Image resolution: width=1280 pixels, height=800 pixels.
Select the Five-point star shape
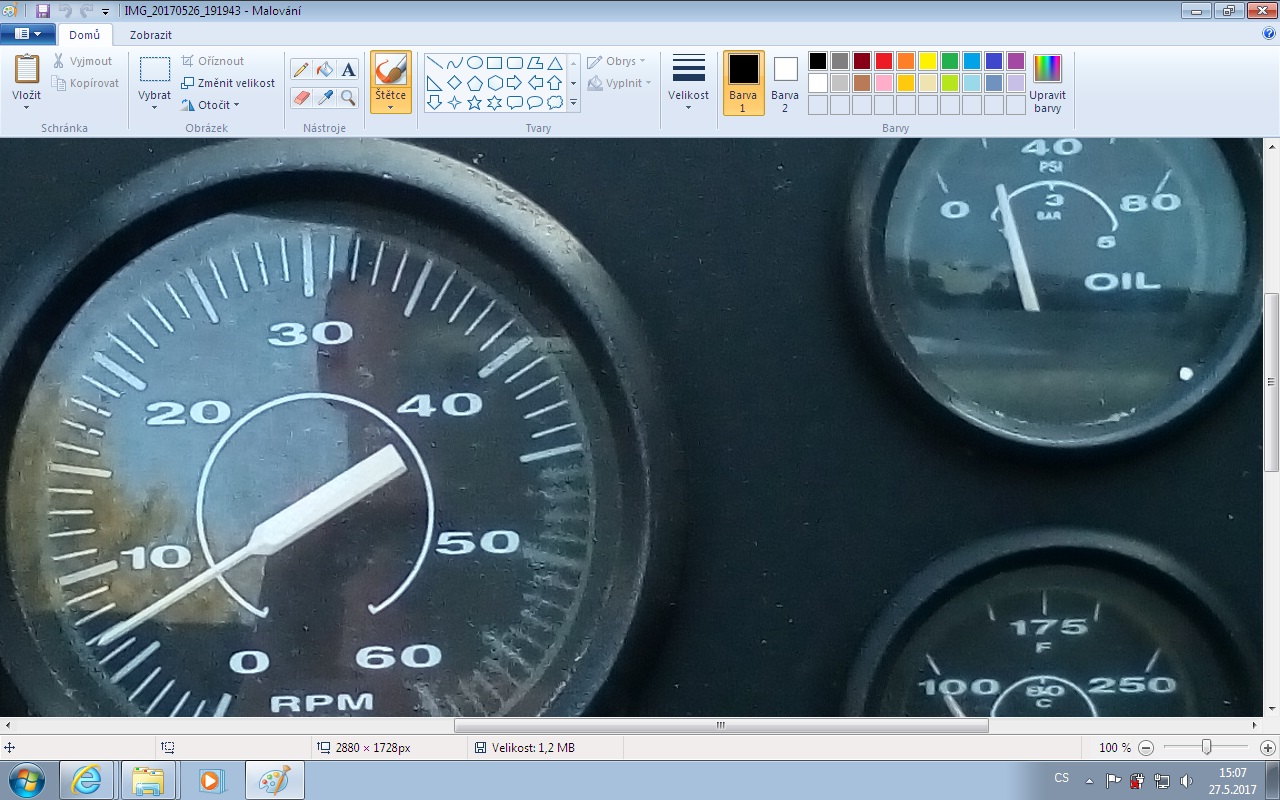coord(475,103)
